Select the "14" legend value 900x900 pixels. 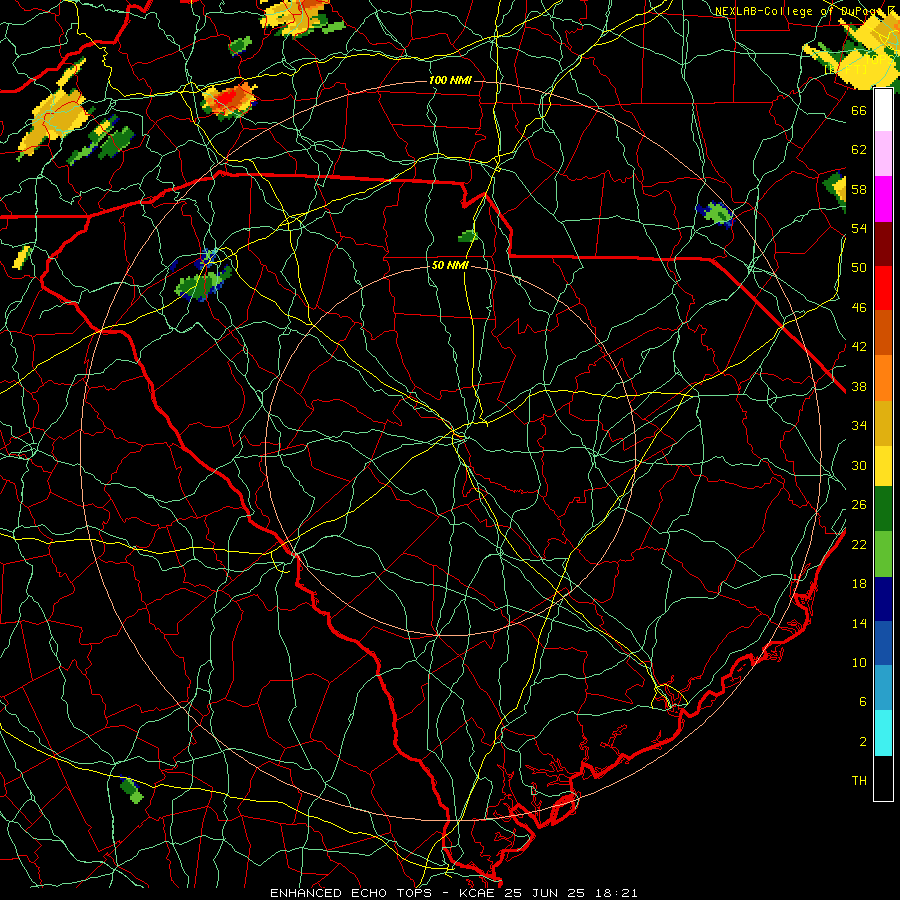pos(859,623)
